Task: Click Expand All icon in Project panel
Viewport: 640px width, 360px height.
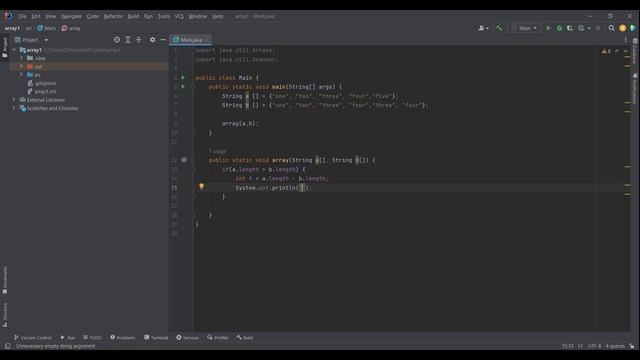Action: [x=128, y=40]
